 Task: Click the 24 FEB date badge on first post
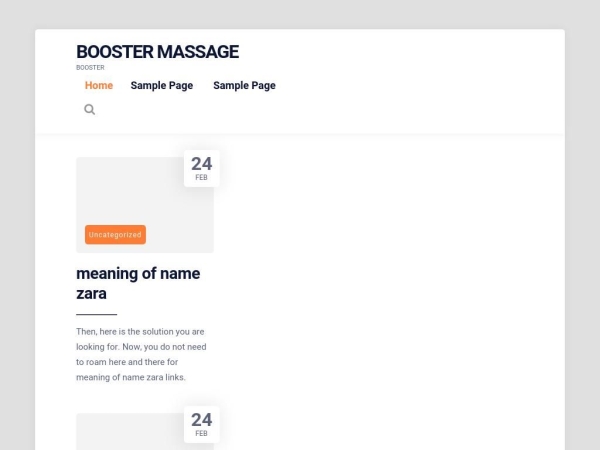coord(202,168)
